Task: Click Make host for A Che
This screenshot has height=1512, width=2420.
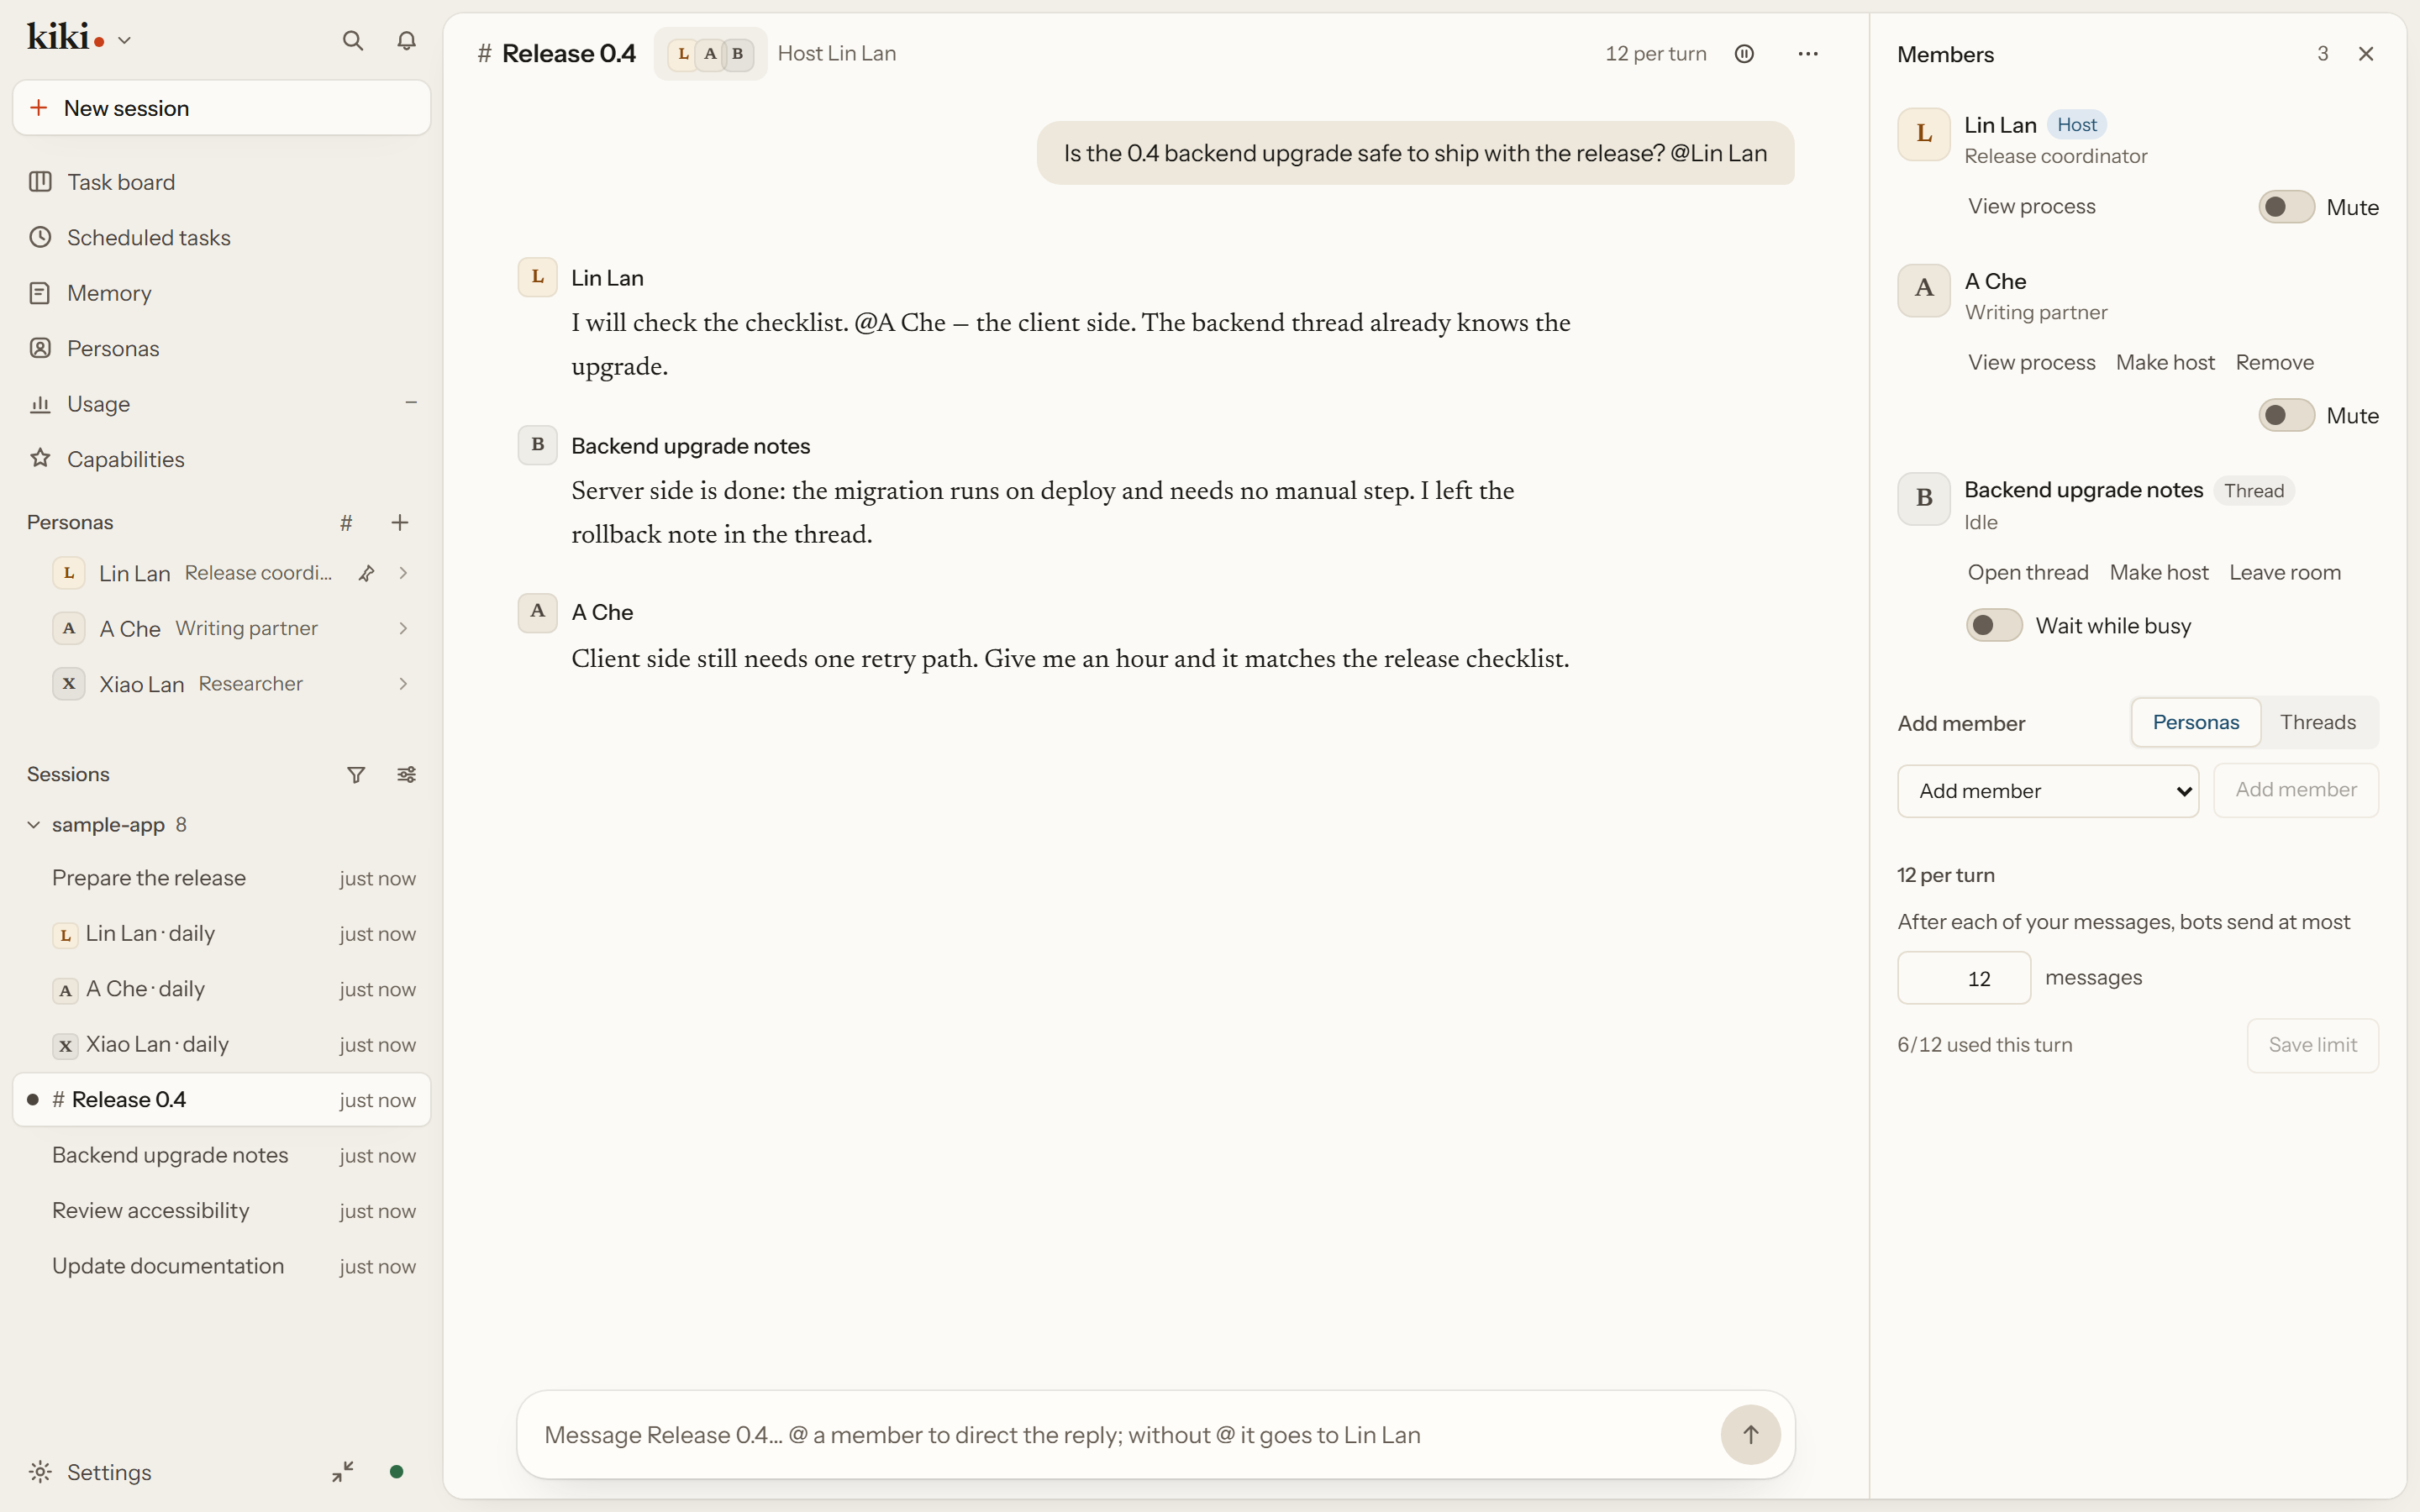Action: coord(2165,362)
